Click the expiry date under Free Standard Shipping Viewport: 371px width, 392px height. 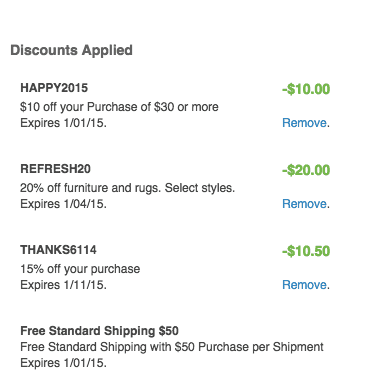click(x=63, y=363)
